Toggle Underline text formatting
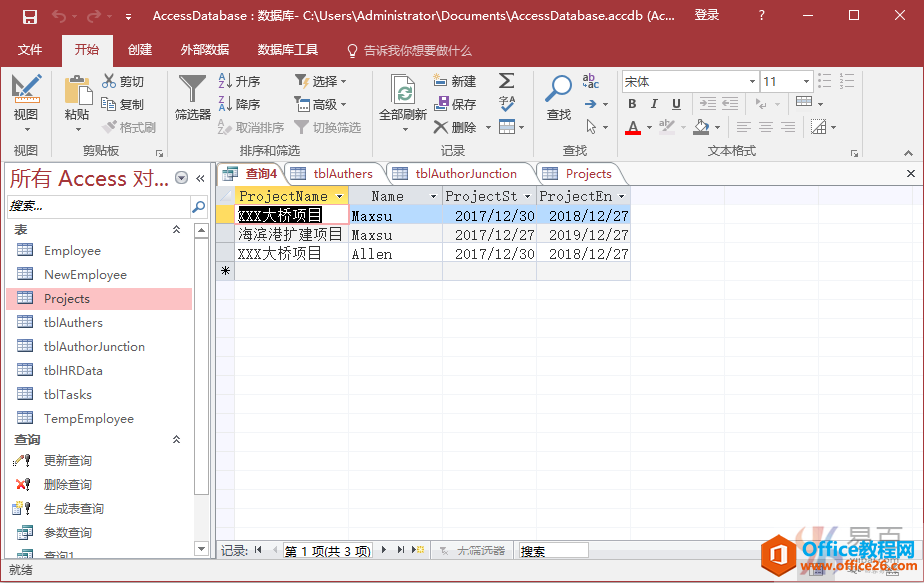The width and height of the screenshot is (924, 583). [676, 104]
